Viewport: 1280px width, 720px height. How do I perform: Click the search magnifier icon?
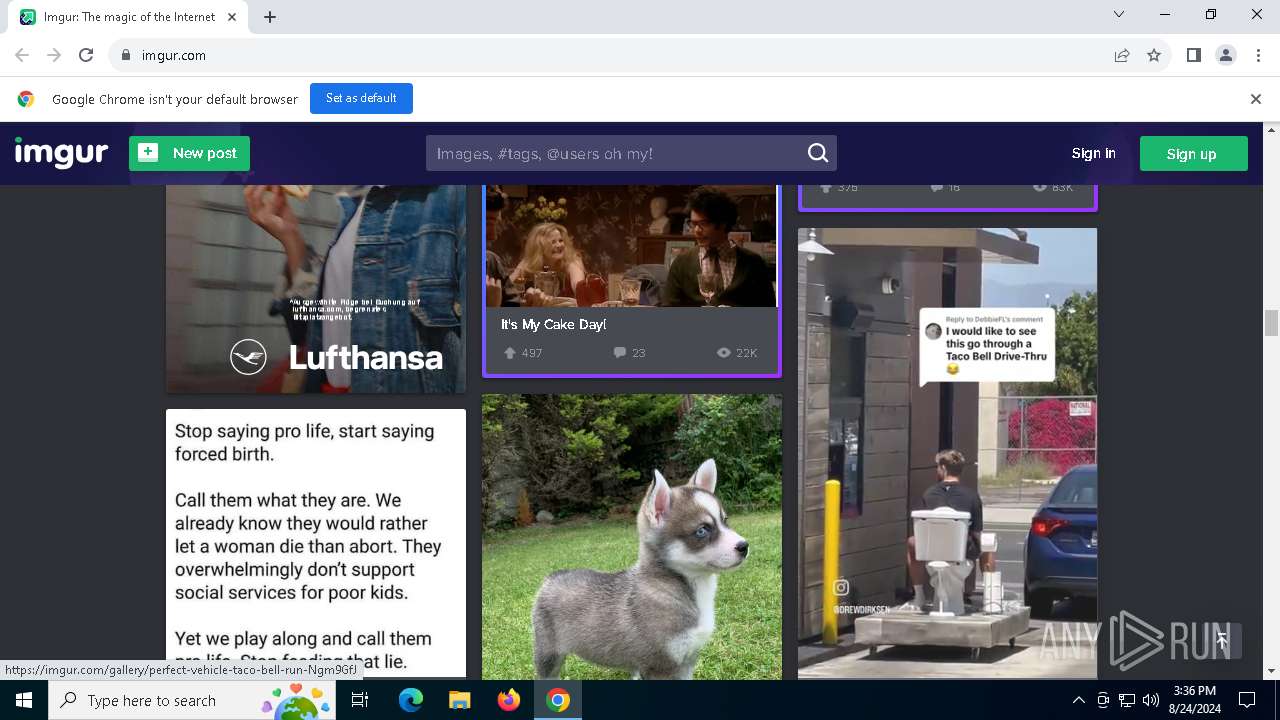coord(818,153)
